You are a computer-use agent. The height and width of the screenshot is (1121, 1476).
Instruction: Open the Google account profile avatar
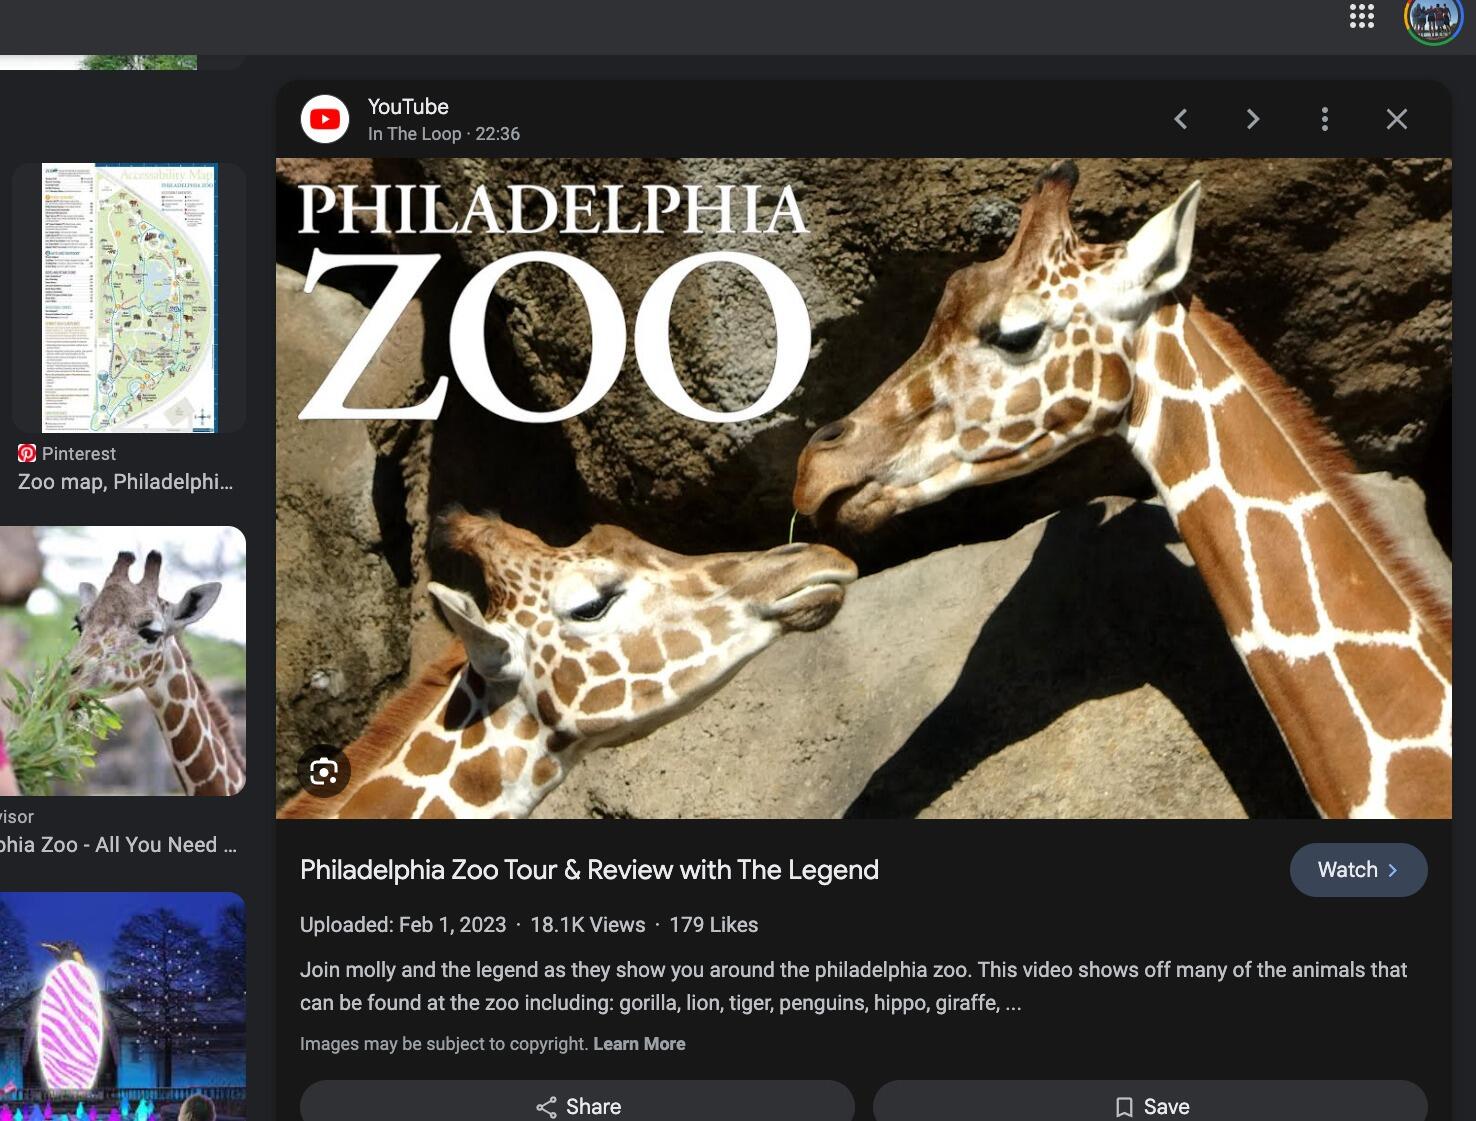pos(1433,18)
